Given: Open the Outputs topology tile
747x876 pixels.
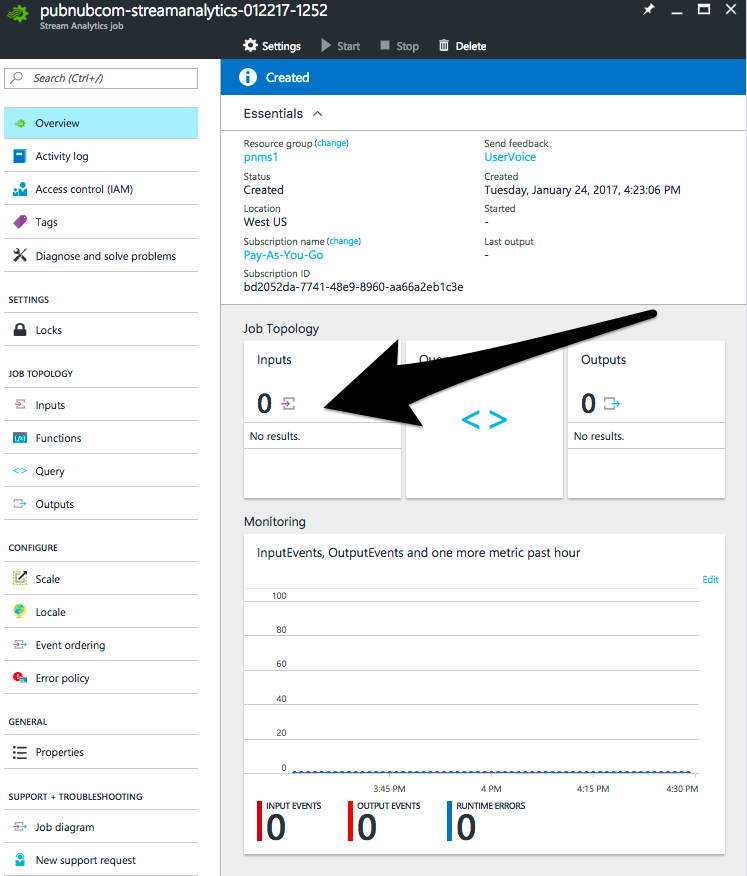Looking at the screenshot, I should click(x=646, y=420).
